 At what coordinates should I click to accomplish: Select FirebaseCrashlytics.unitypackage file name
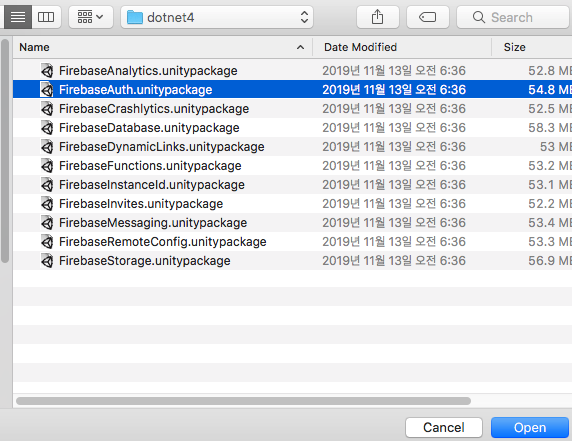click(154, 109)
